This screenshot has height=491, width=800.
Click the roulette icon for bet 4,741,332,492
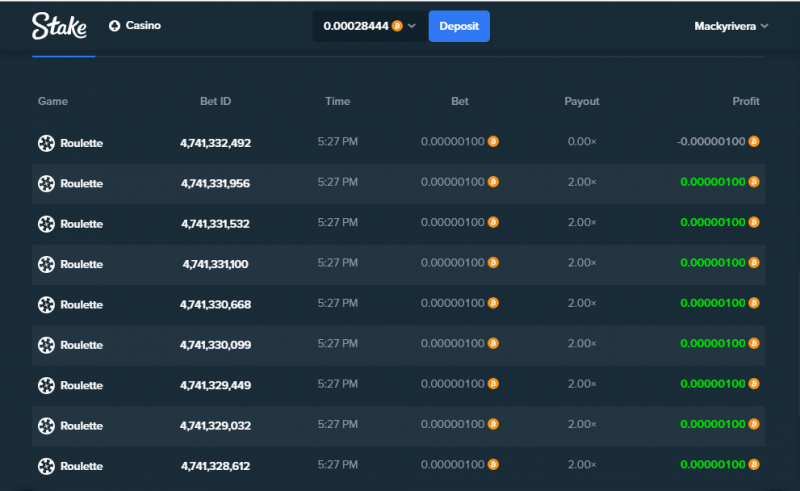point(46,143)
